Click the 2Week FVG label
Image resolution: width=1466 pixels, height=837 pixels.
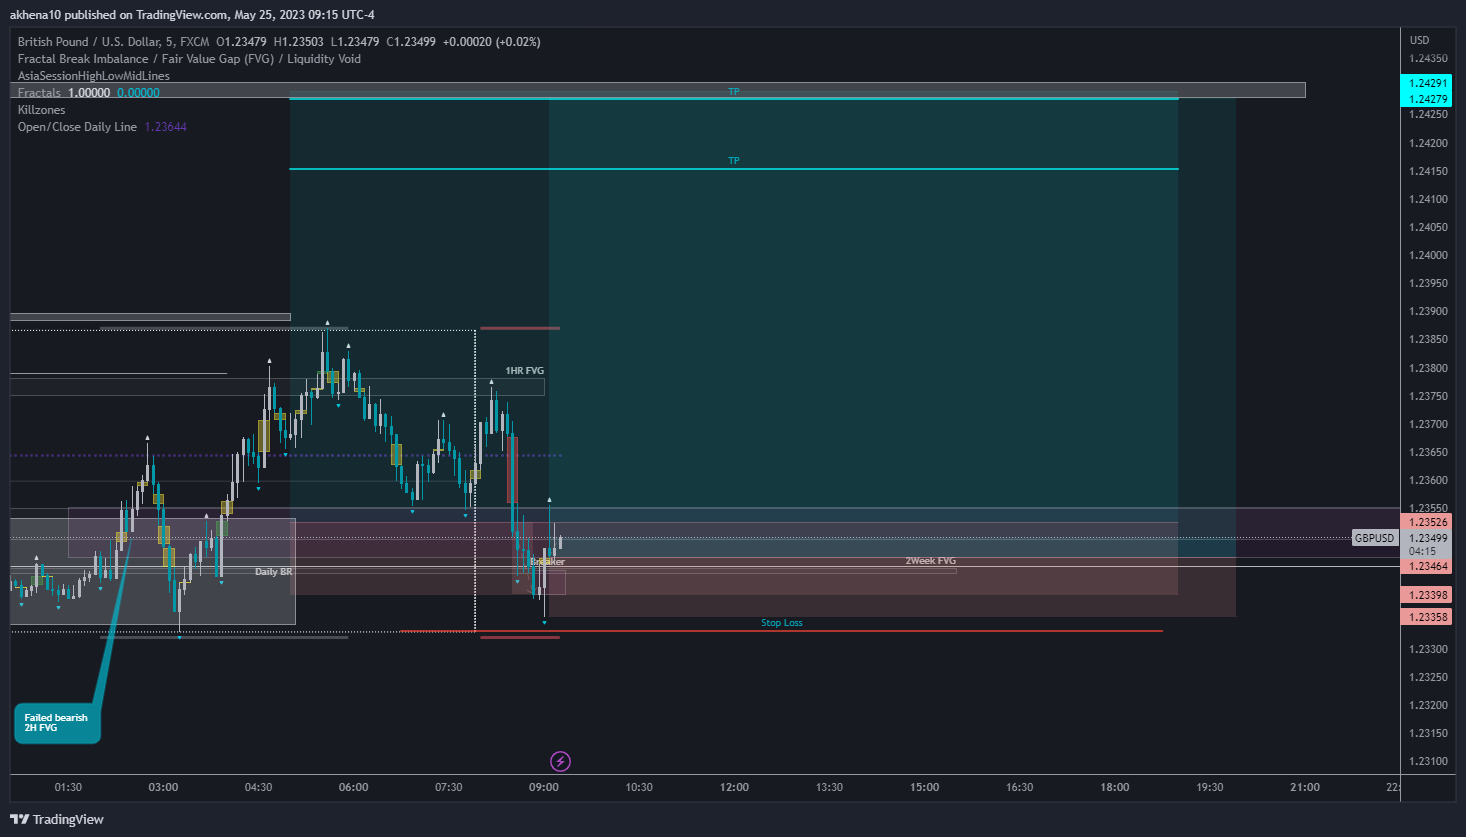[x=931, y=561]
